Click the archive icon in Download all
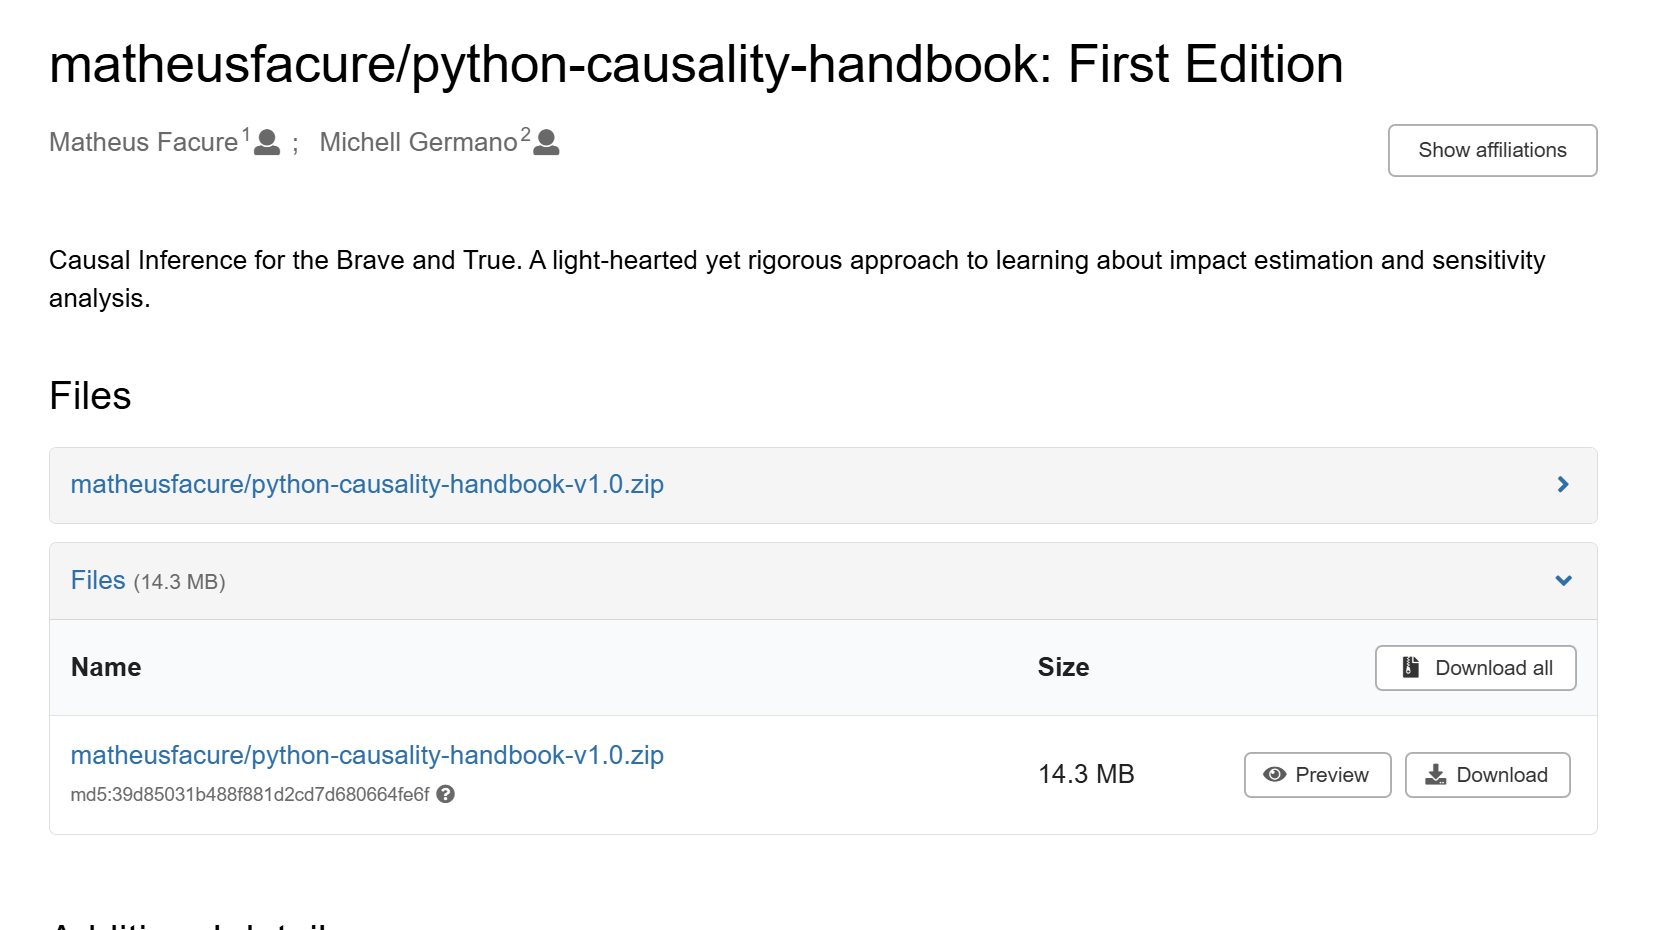The height and width of the screenshot is (930, 1653). point(1410,668)
